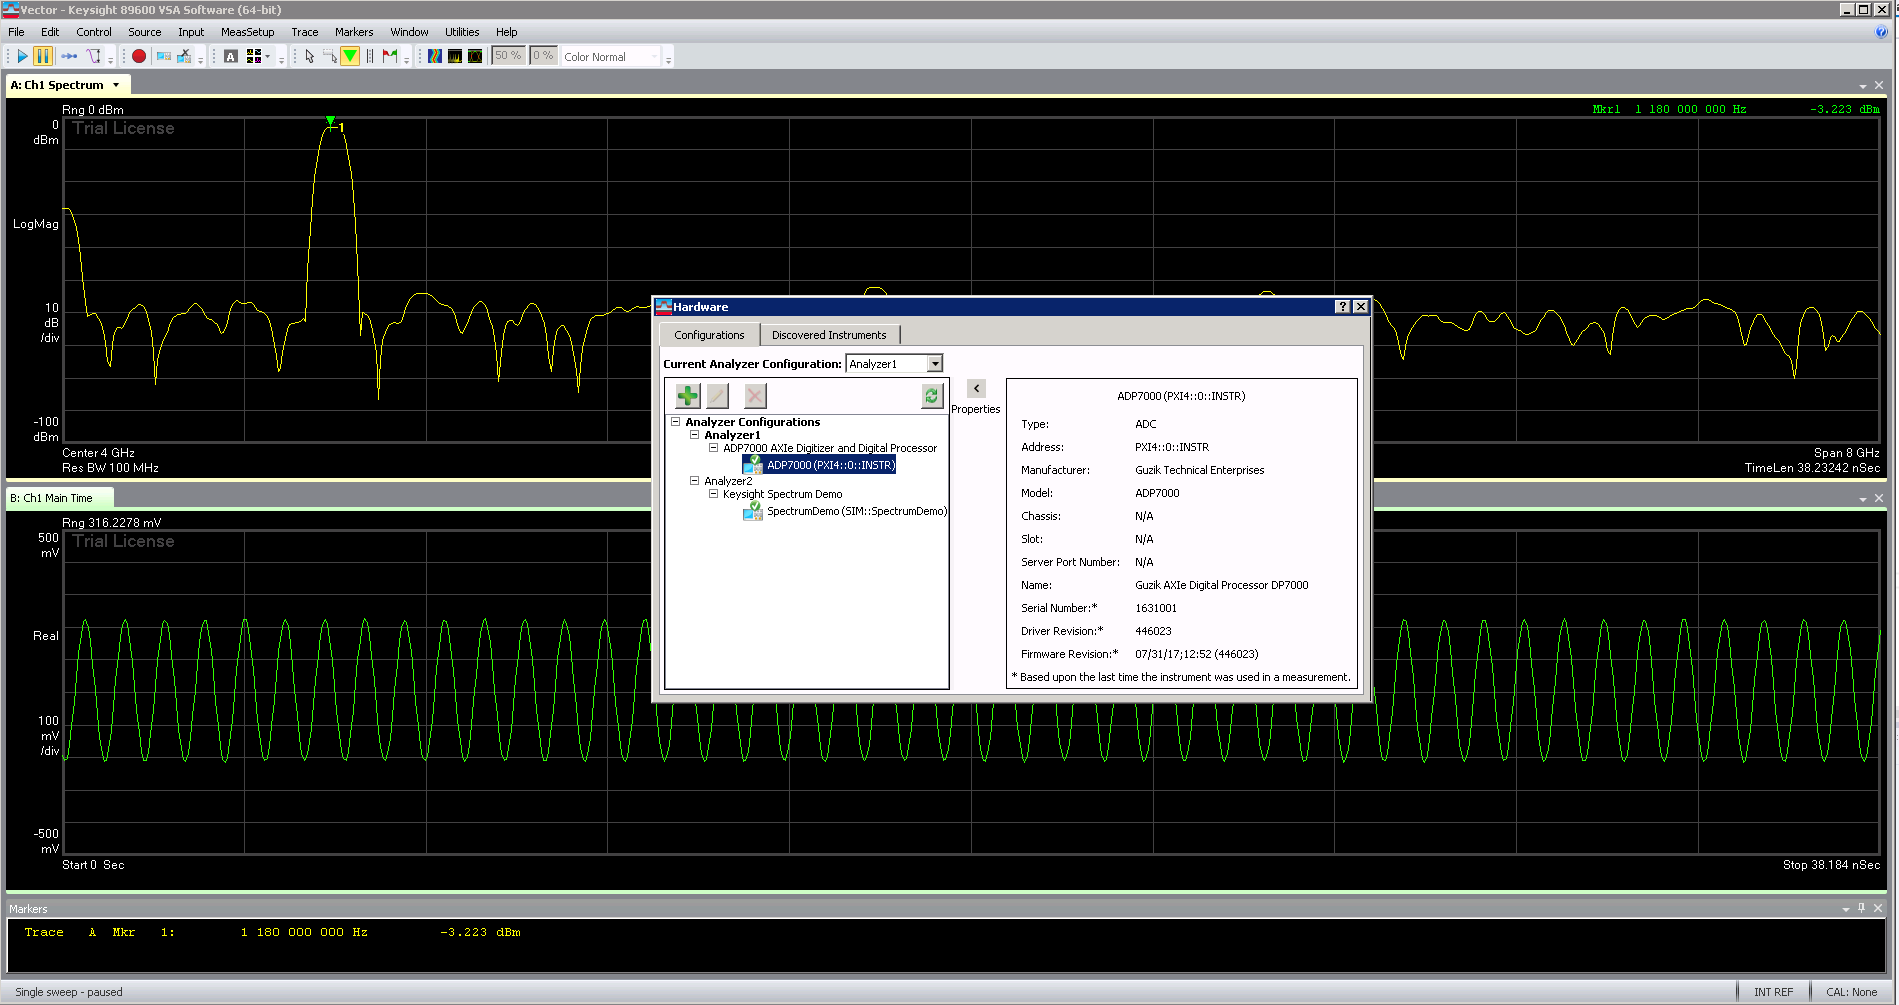Open the Source menu

[144, 32]
